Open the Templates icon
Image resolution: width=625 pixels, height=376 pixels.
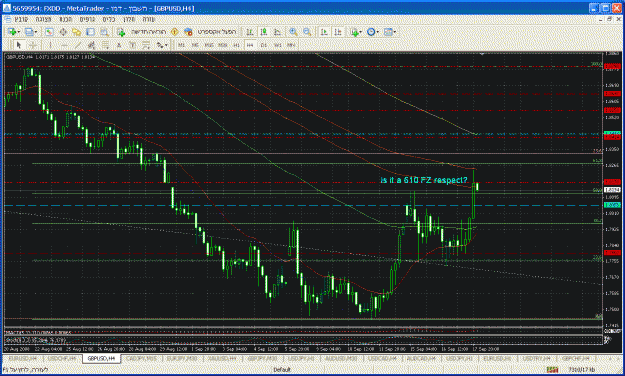click(388, 32)
